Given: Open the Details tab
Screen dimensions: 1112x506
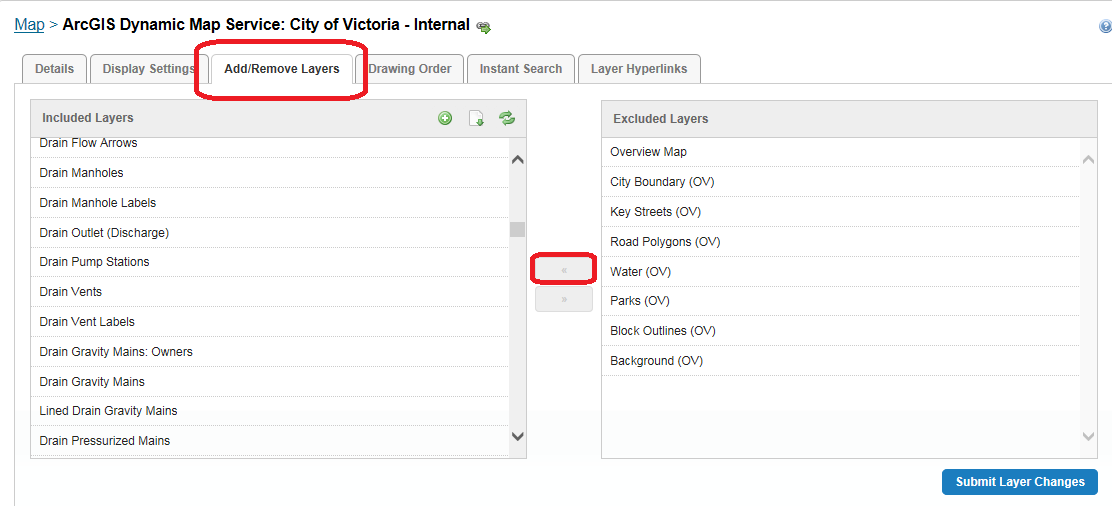Looking at the screenshot, I should [55, 69].
